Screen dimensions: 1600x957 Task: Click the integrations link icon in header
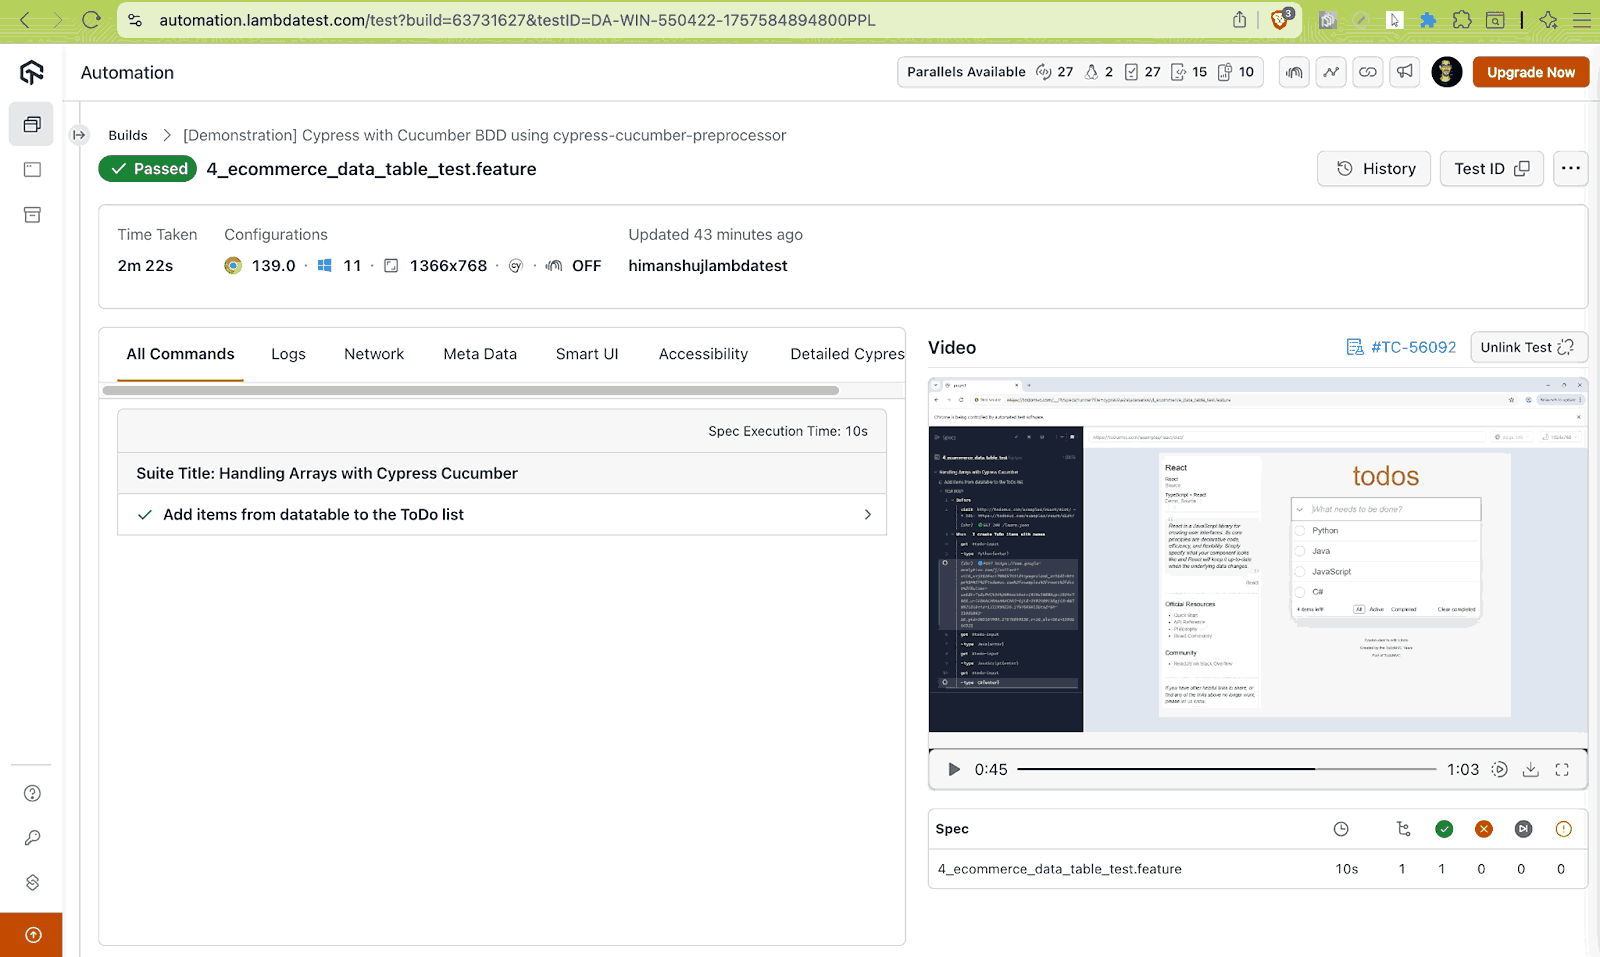1367,71
